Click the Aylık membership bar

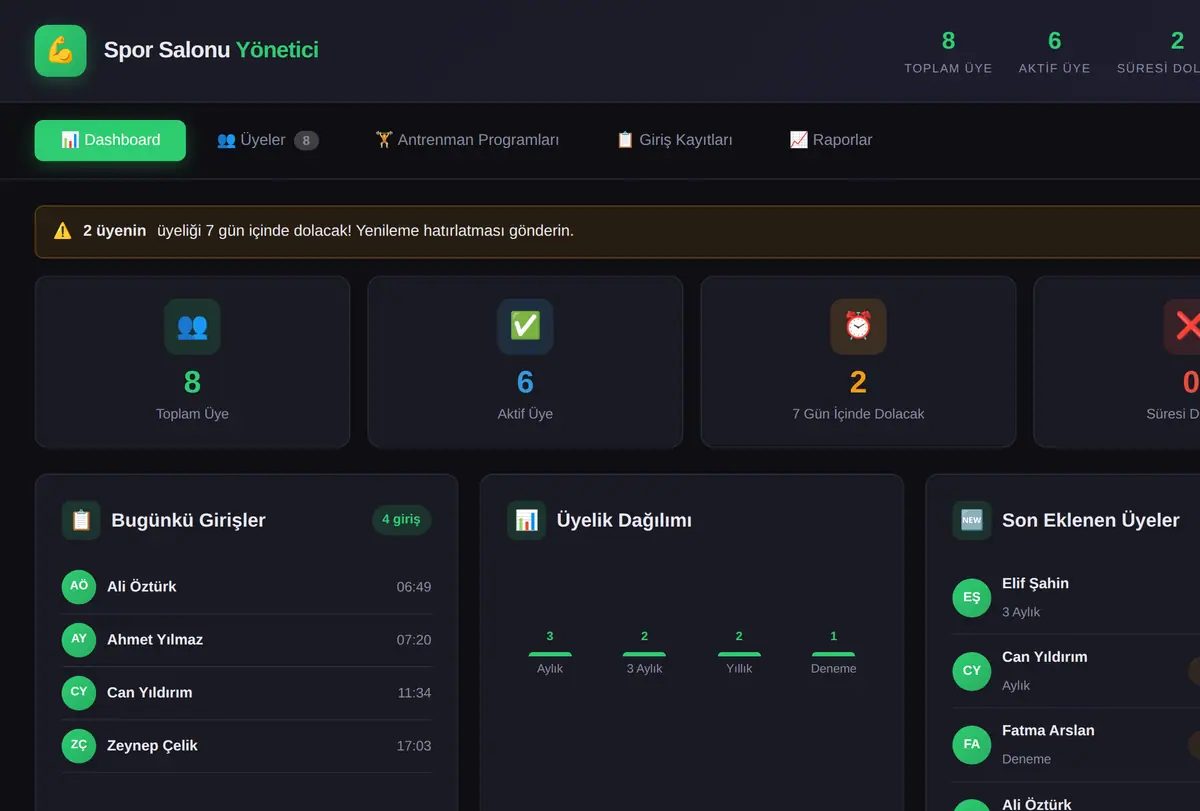pos(550,654)
